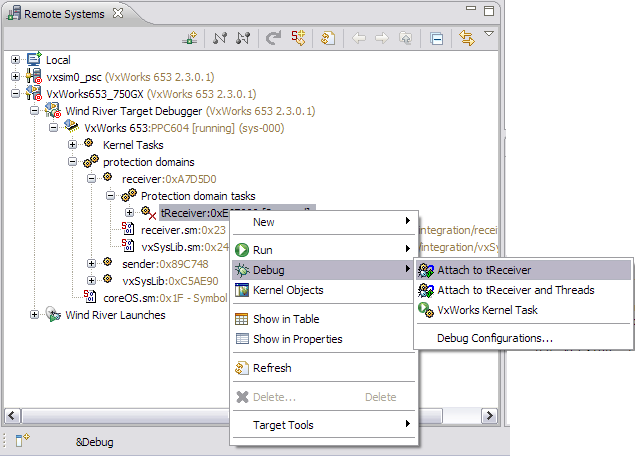Collapse the VxWorks653_750GX tree node
Viewport: 641px width, 457px height.
pos(15,94)
